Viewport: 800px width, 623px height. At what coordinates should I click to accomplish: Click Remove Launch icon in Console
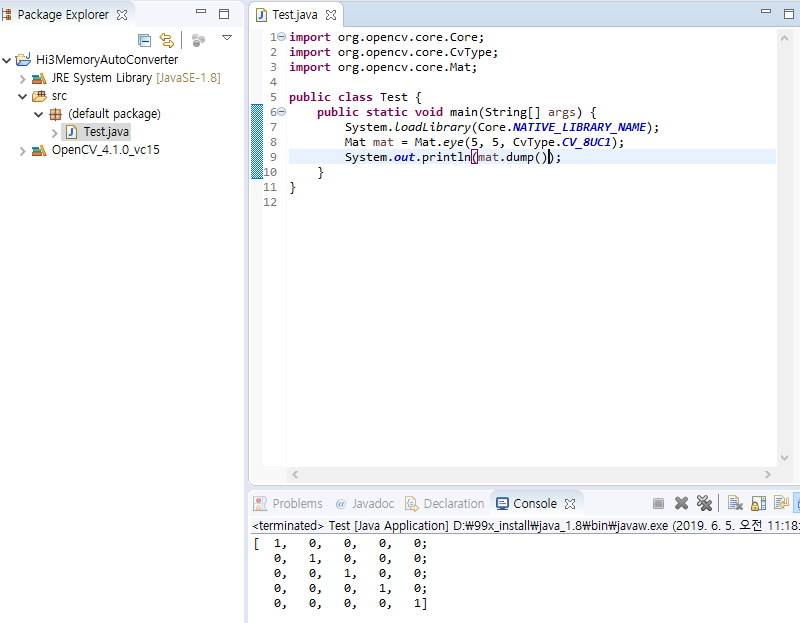681,504
